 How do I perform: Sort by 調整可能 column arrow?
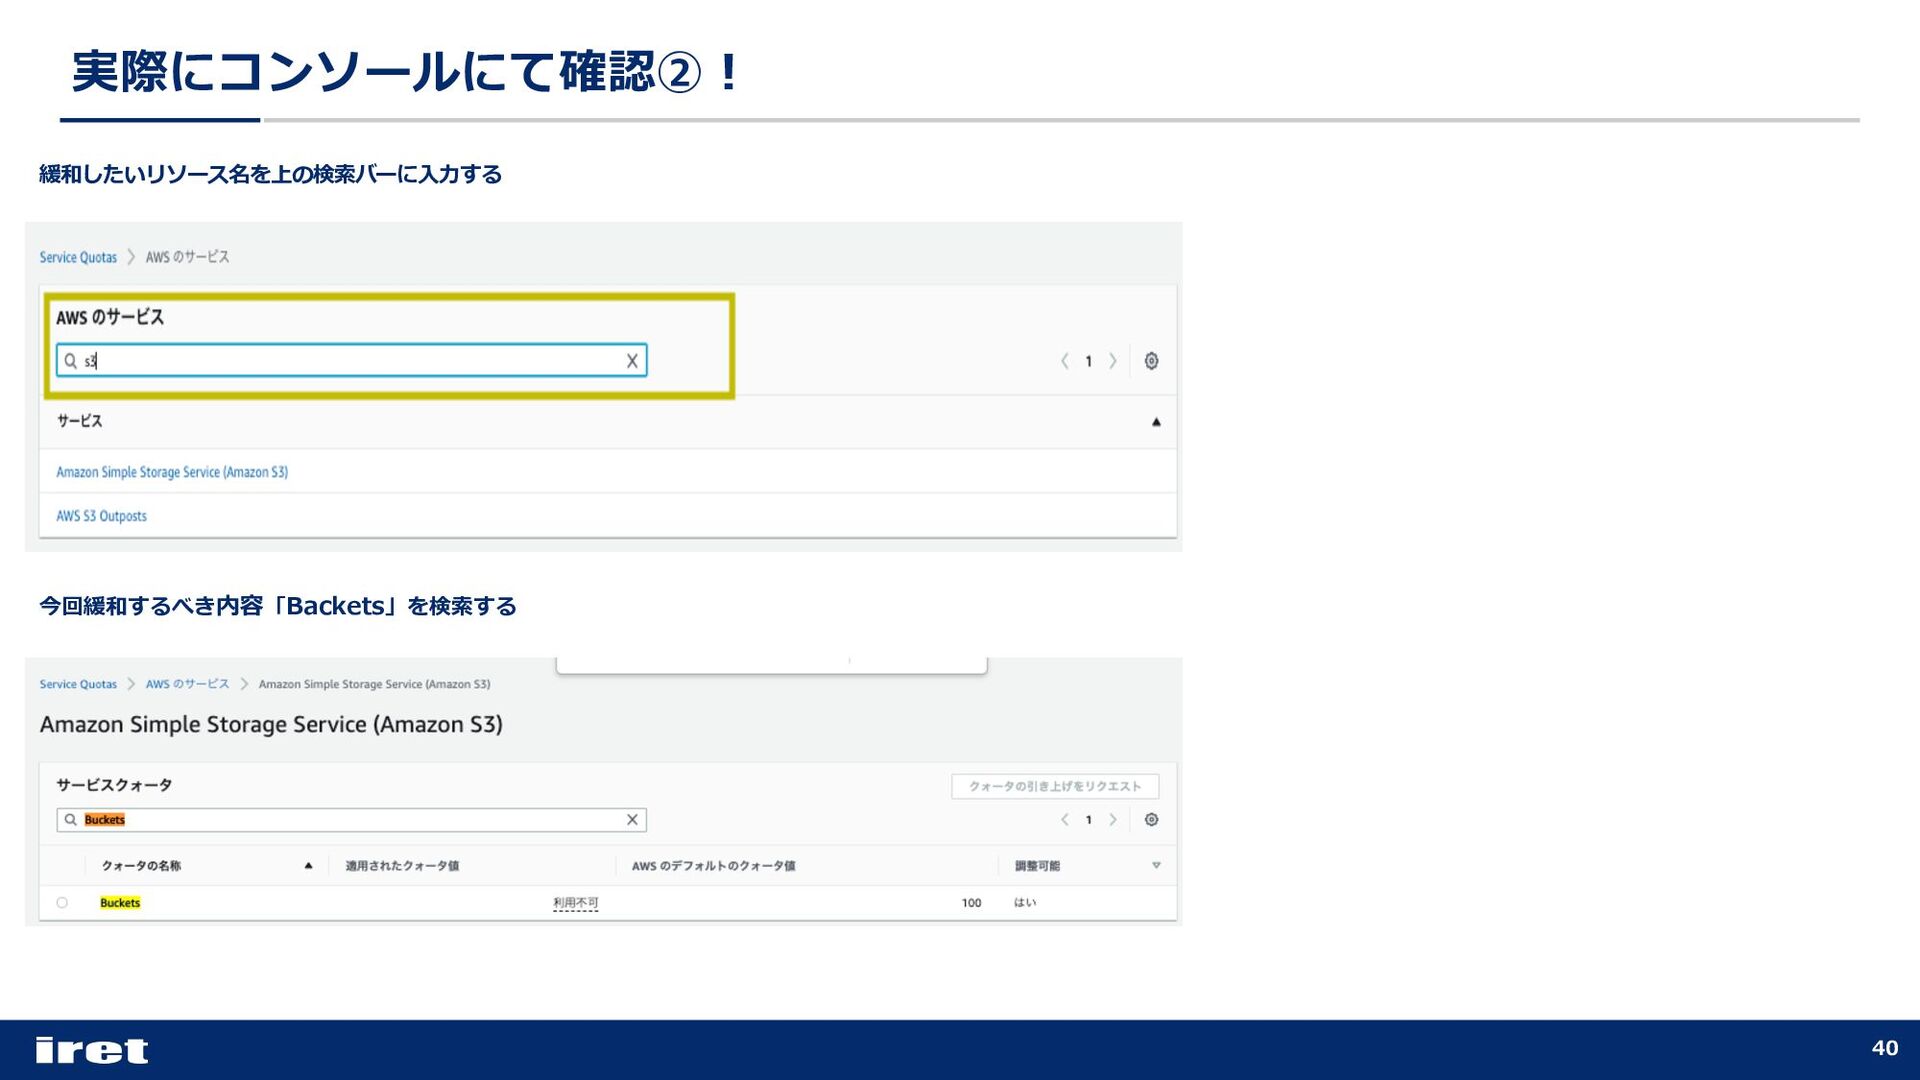1156,866
